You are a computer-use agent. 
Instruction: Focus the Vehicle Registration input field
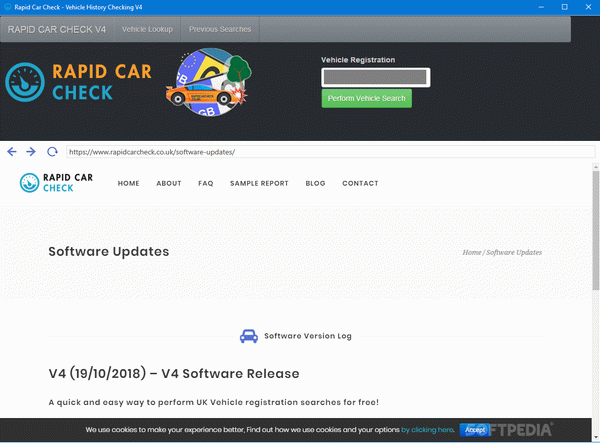click(376, 77)
